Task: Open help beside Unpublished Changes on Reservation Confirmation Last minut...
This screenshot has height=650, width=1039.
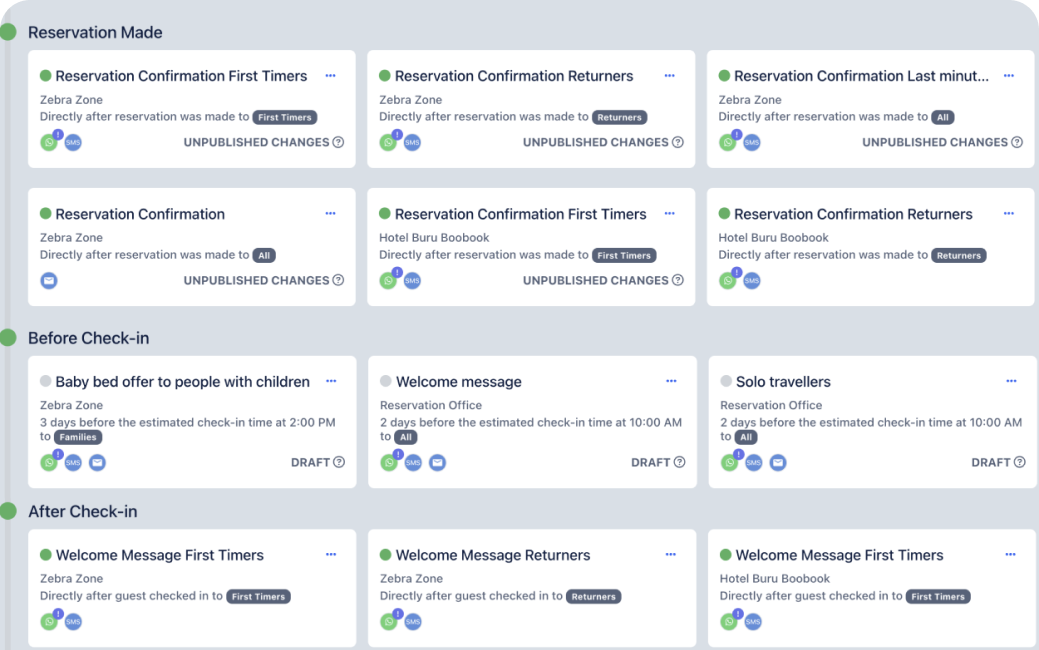Action: [x=1017, y=142]
